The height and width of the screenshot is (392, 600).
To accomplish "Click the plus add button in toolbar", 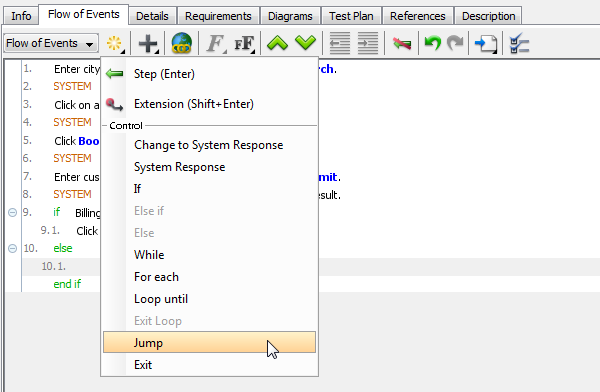I will (148, 43).
